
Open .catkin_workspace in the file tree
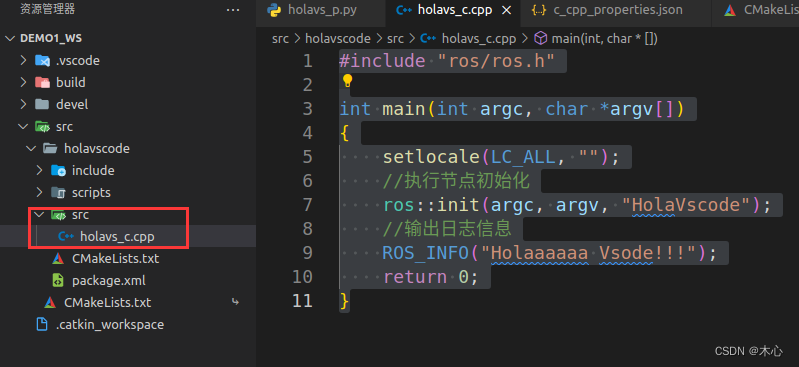click(x=128, y=325)
